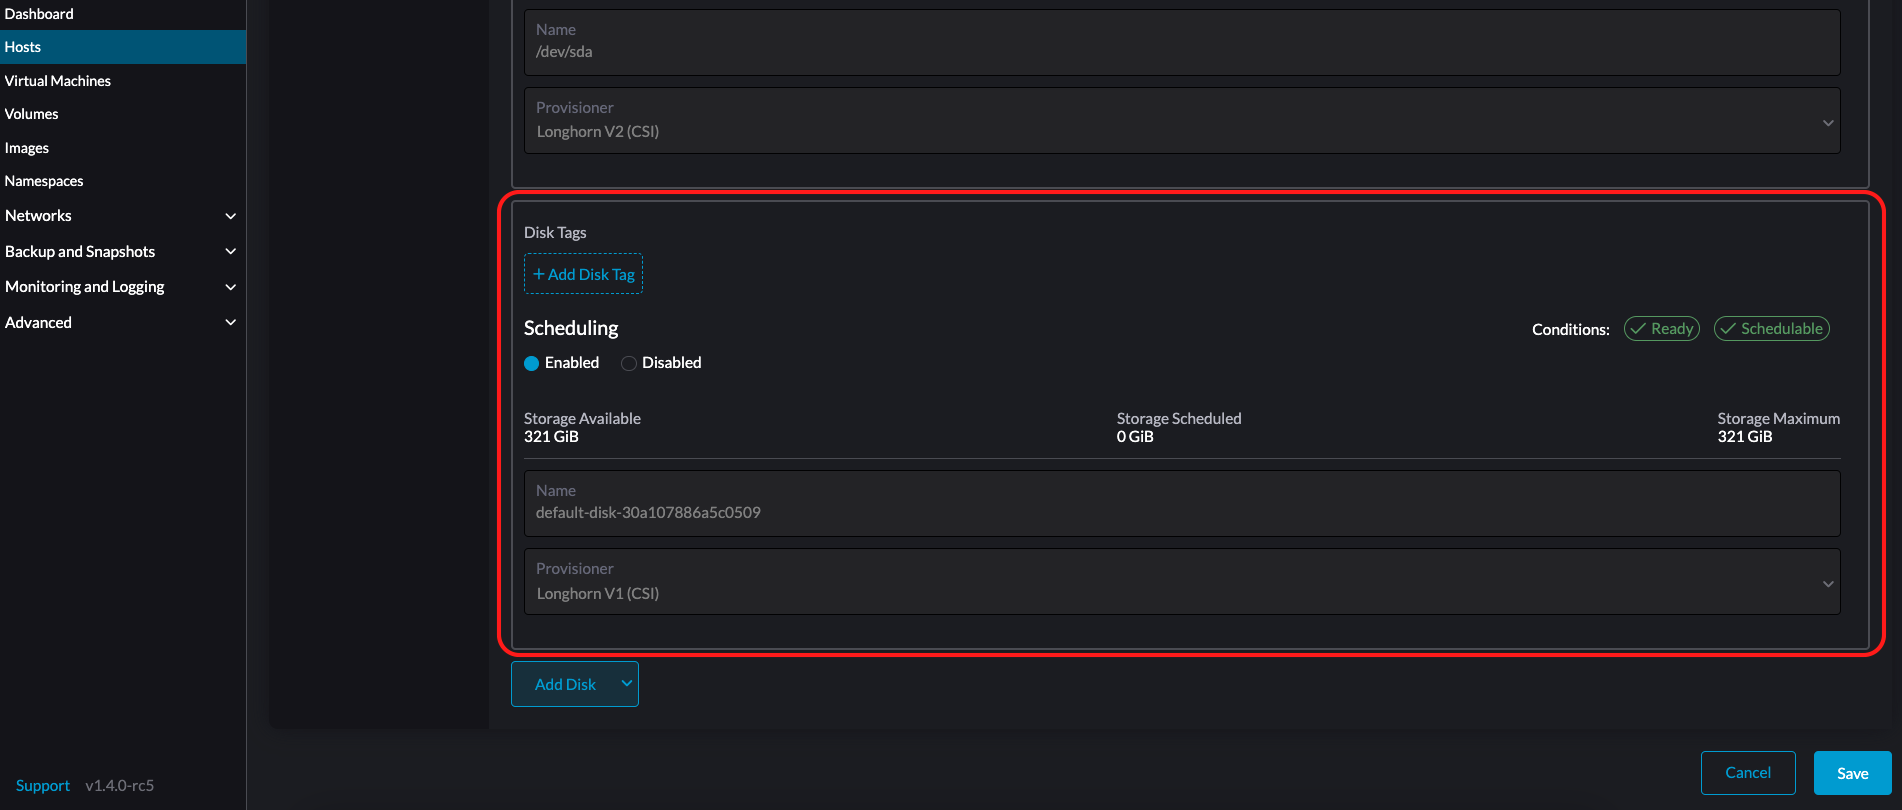
Task: Click the Support link
Action: tap(43, 786)
